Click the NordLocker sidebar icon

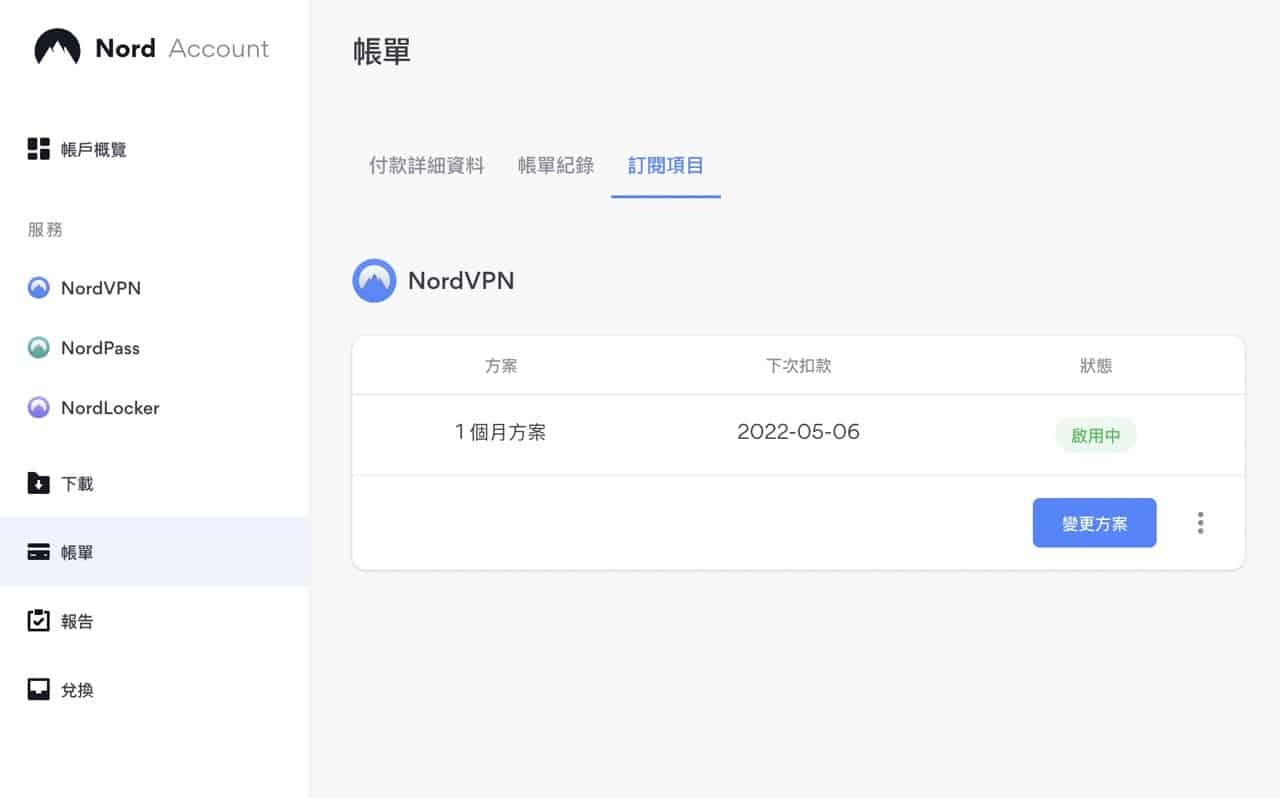[x=38, y=408]
